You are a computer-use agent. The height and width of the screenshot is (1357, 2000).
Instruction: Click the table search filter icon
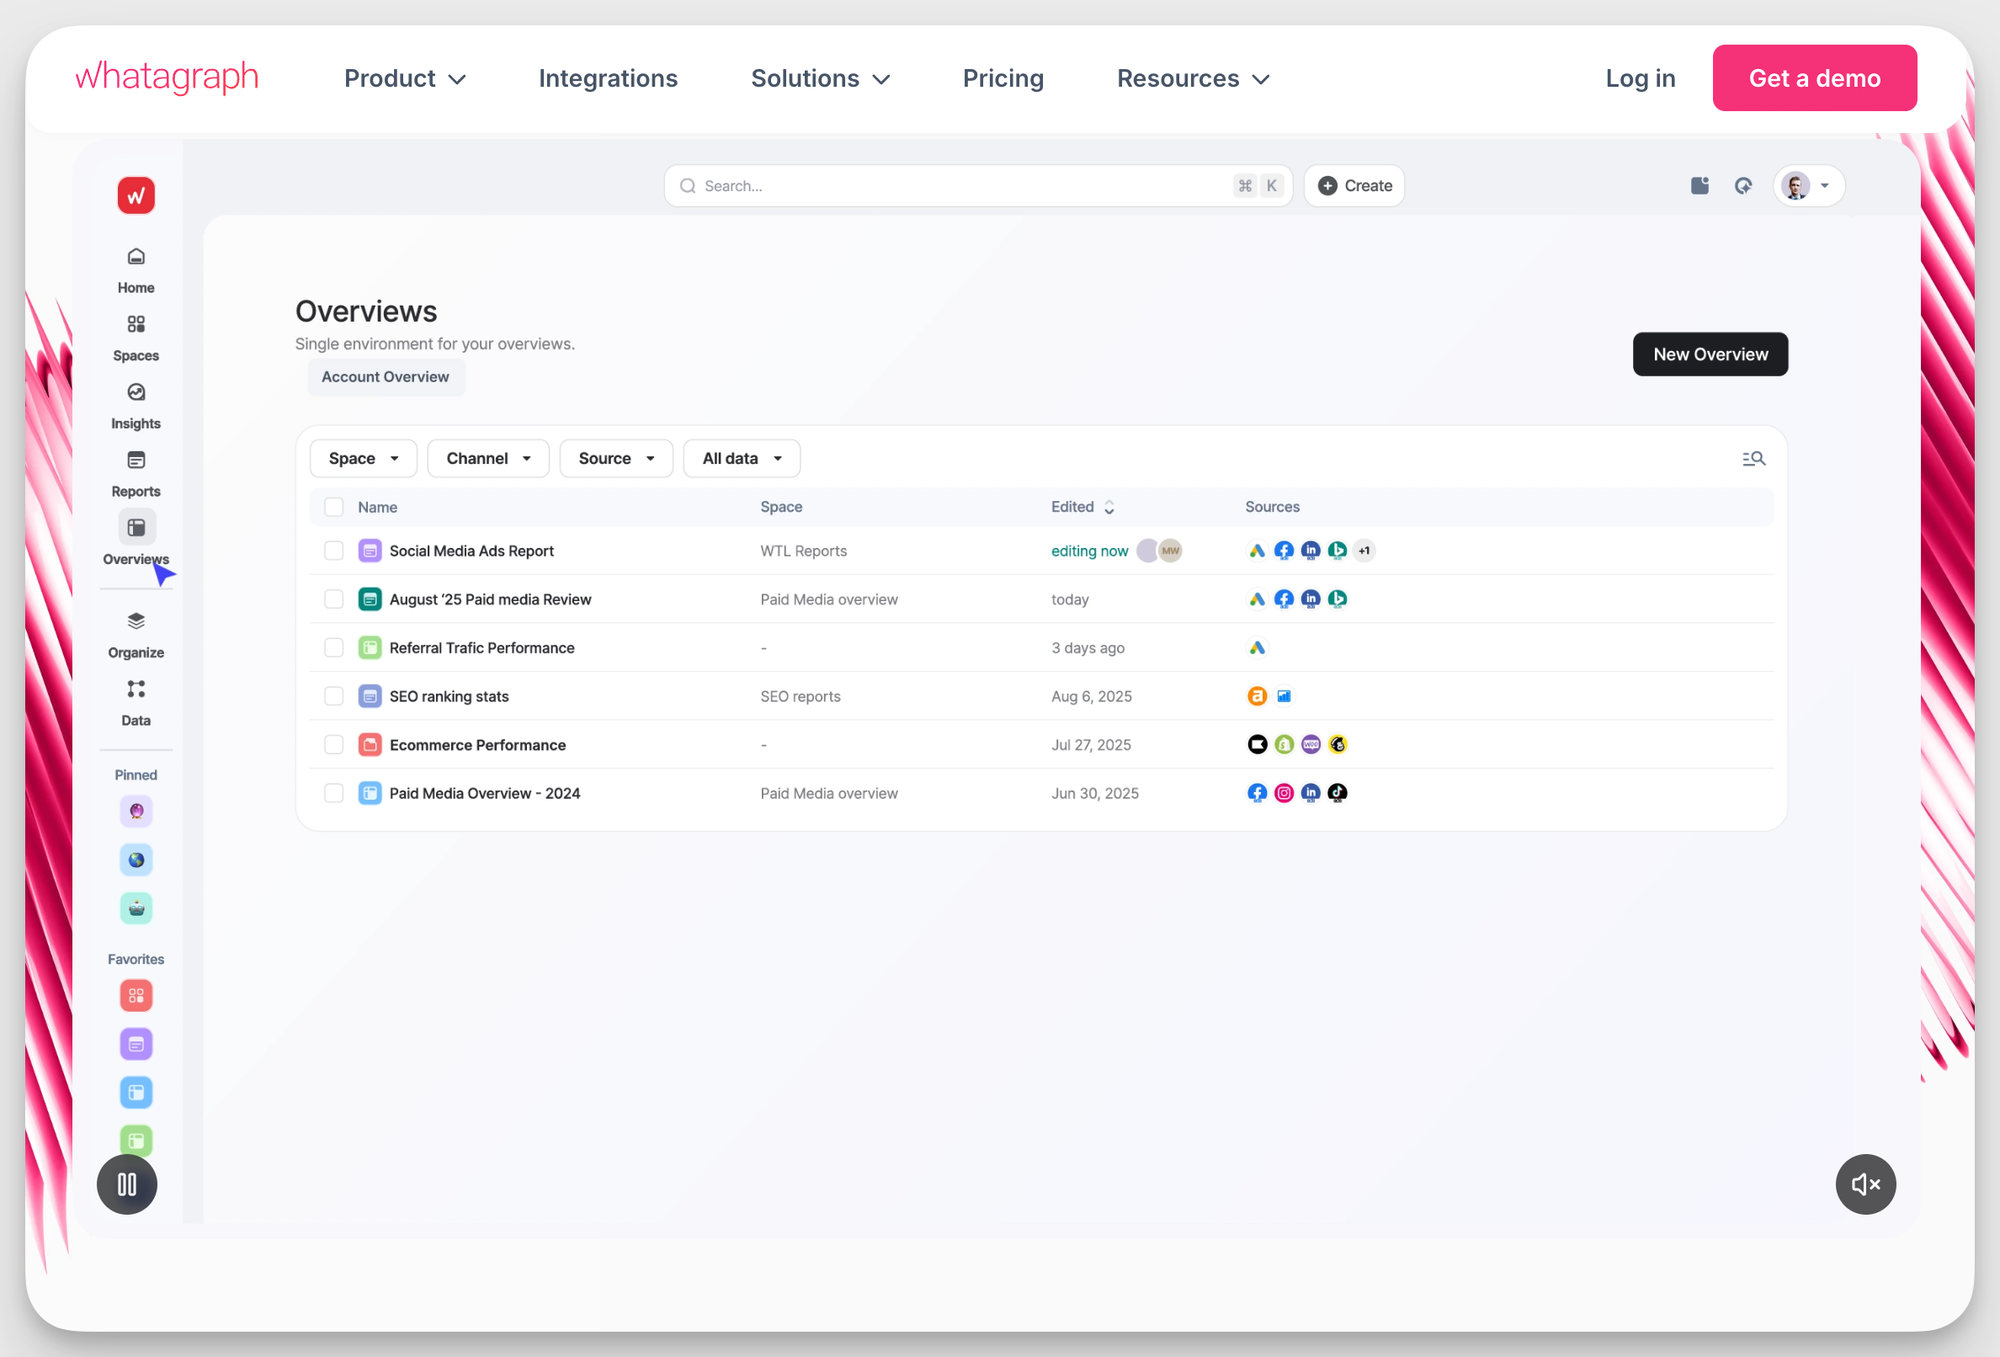(1753, 458)
